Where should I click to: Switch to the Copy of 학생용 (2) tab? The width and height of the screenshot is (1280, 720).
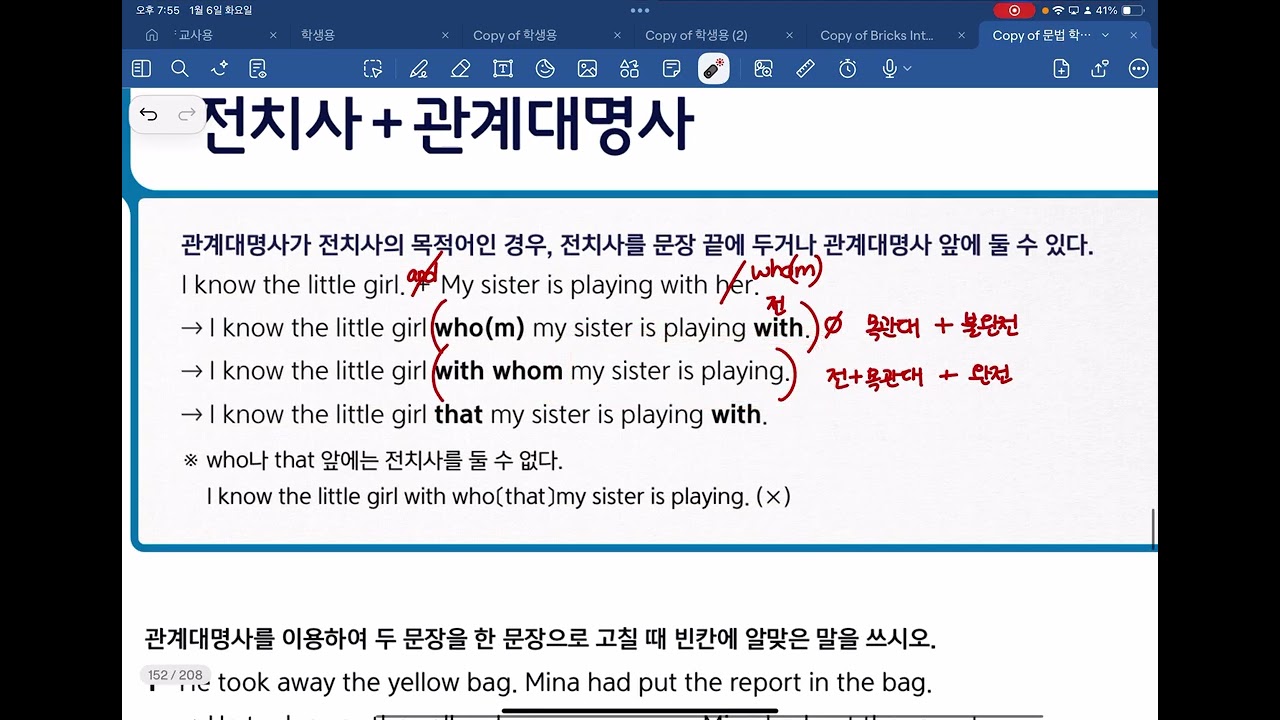point(696,35)
